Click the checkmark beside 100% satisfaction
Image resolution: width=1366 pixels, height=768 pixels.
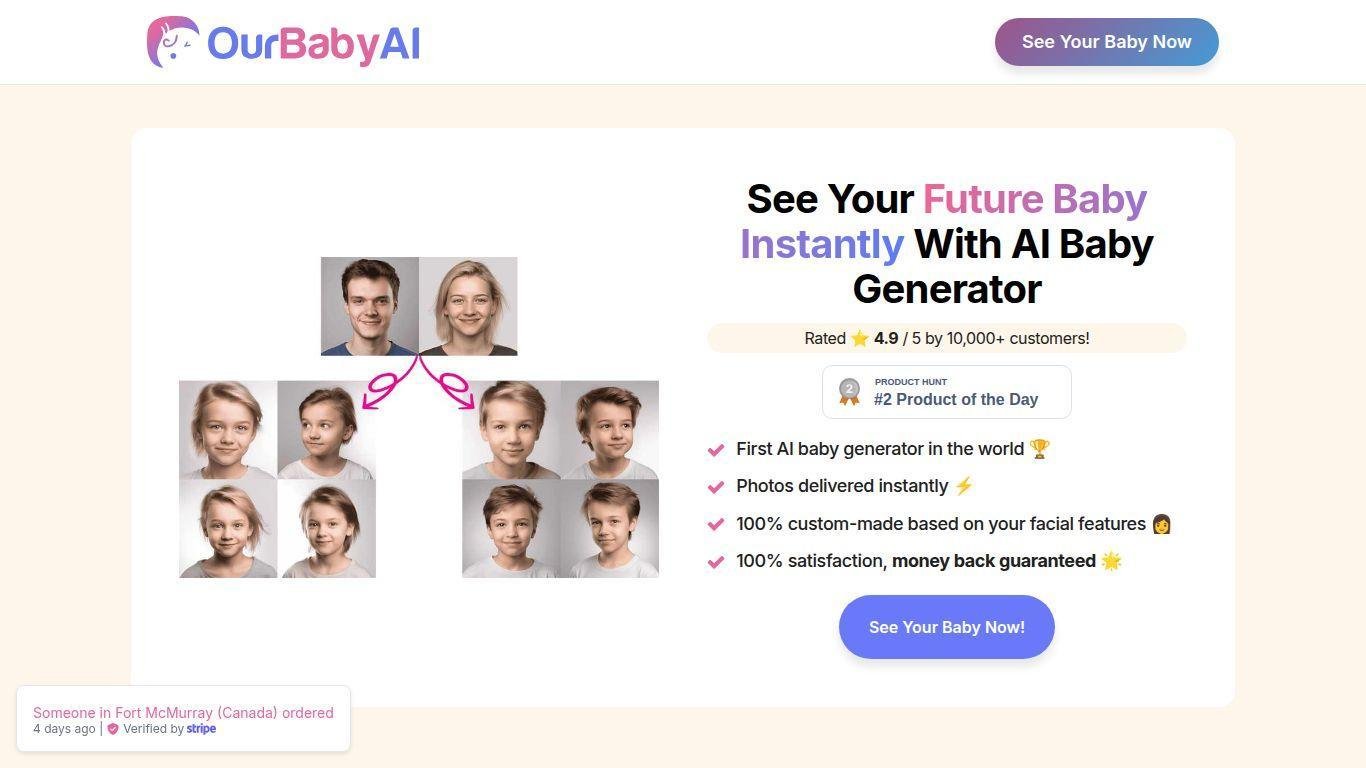(715, 562)
